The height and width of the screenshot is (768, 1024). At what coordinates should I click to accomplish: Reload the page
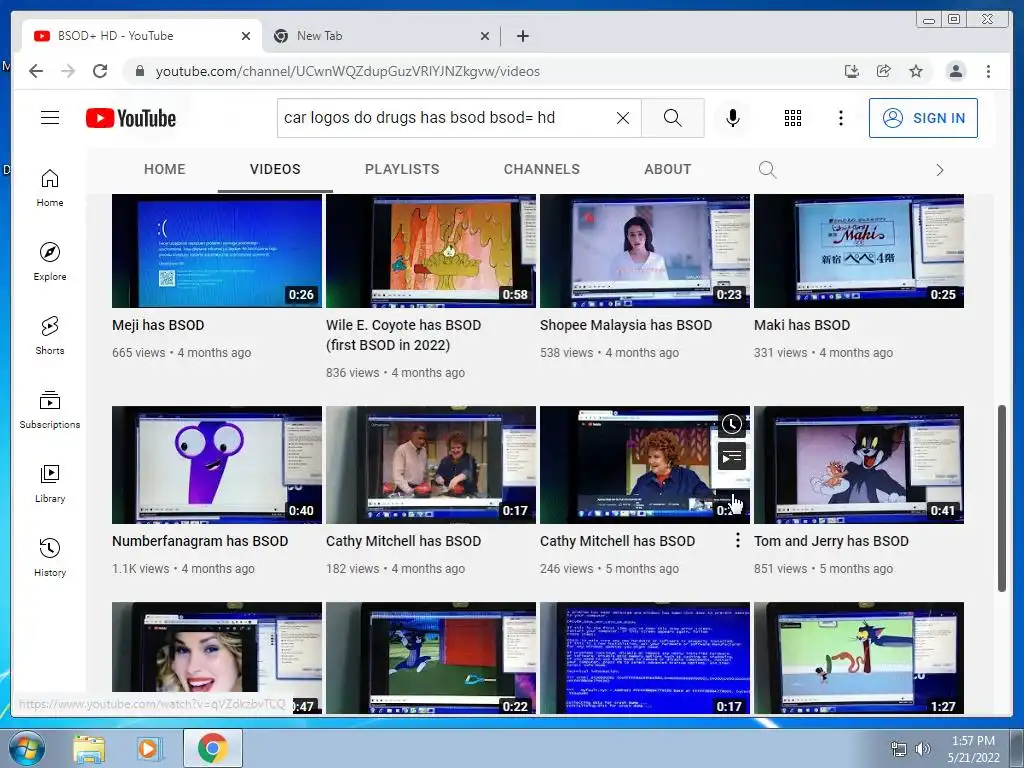click(100, 71)
